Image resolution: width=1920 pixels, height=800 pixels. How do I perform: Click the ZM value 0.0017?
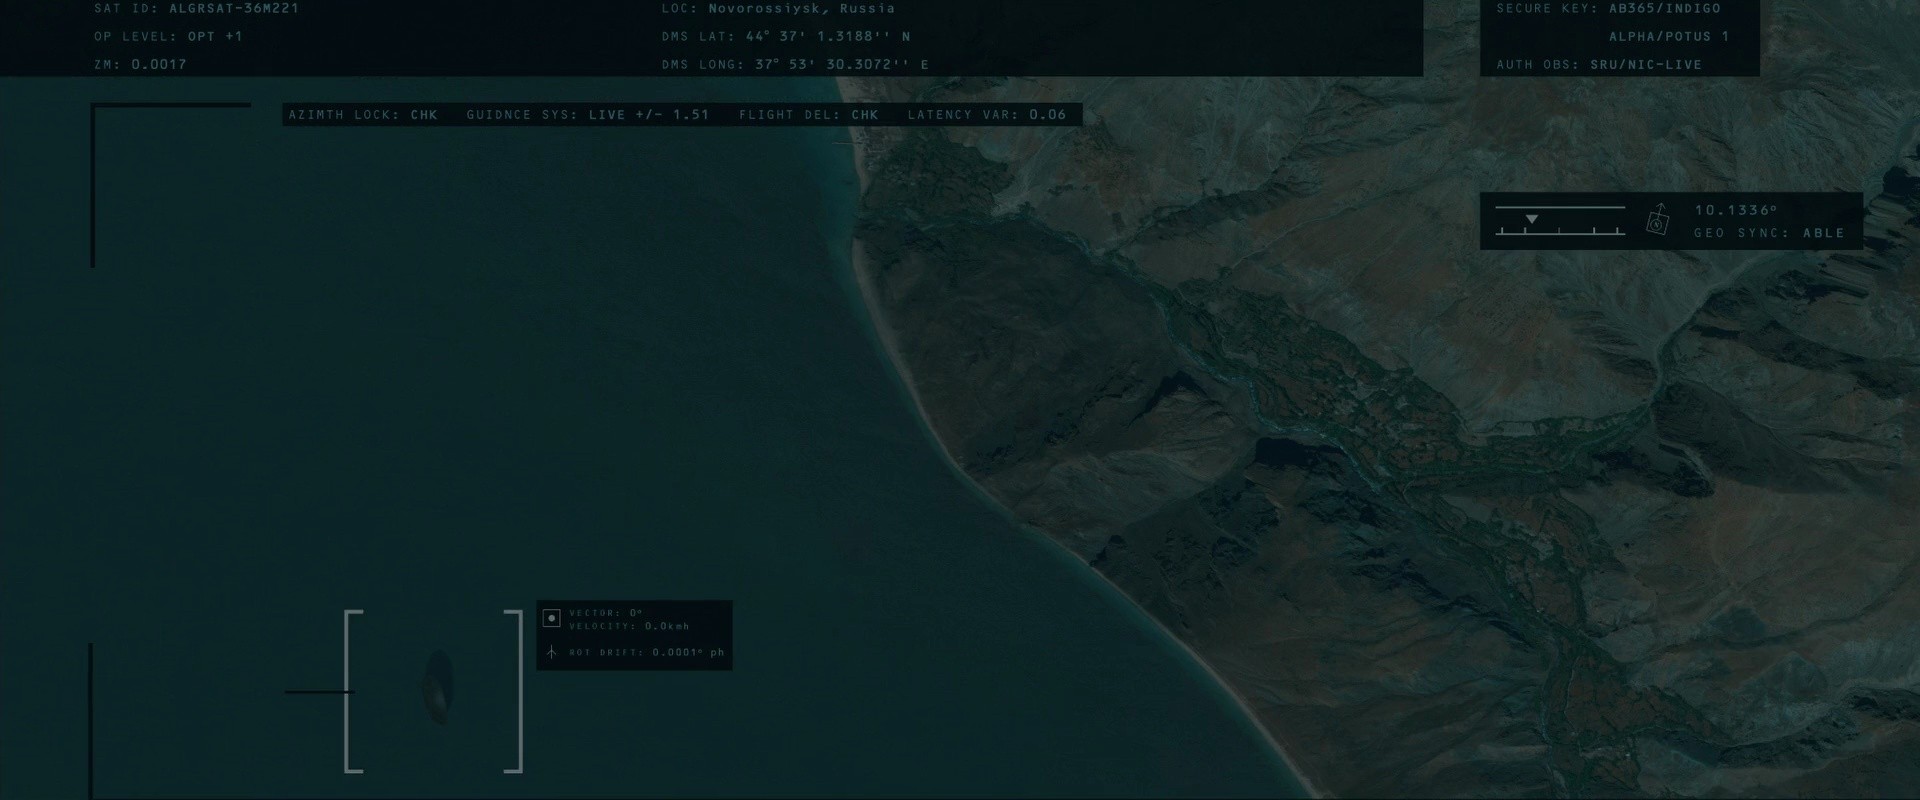(159, 64)
